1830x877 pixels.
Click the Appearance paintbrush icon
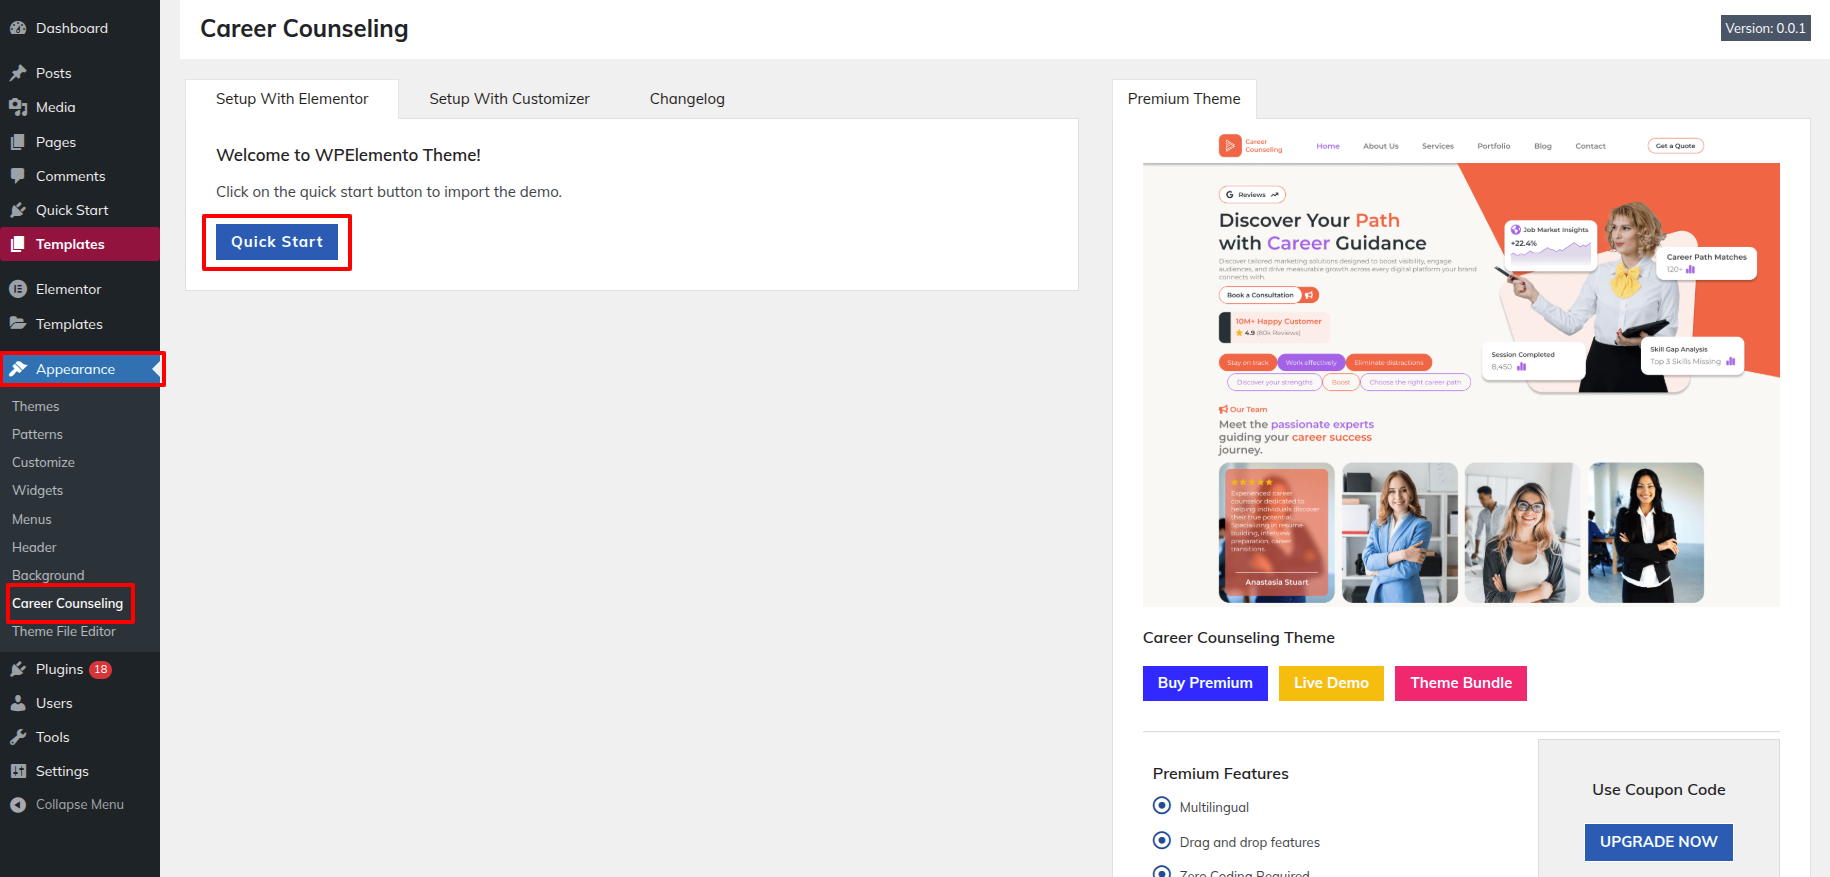(18, 369)
